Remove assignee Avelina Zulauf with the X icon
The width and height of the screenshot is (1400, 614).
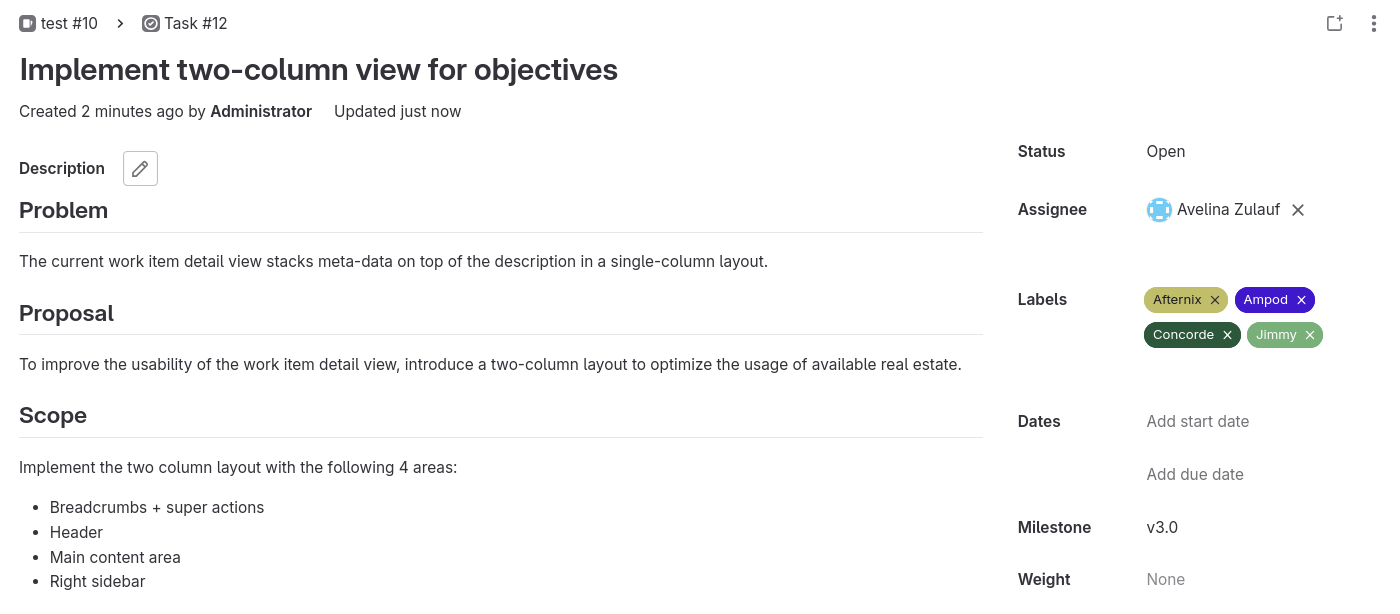pyautogui.click(x=1297, y=210)
